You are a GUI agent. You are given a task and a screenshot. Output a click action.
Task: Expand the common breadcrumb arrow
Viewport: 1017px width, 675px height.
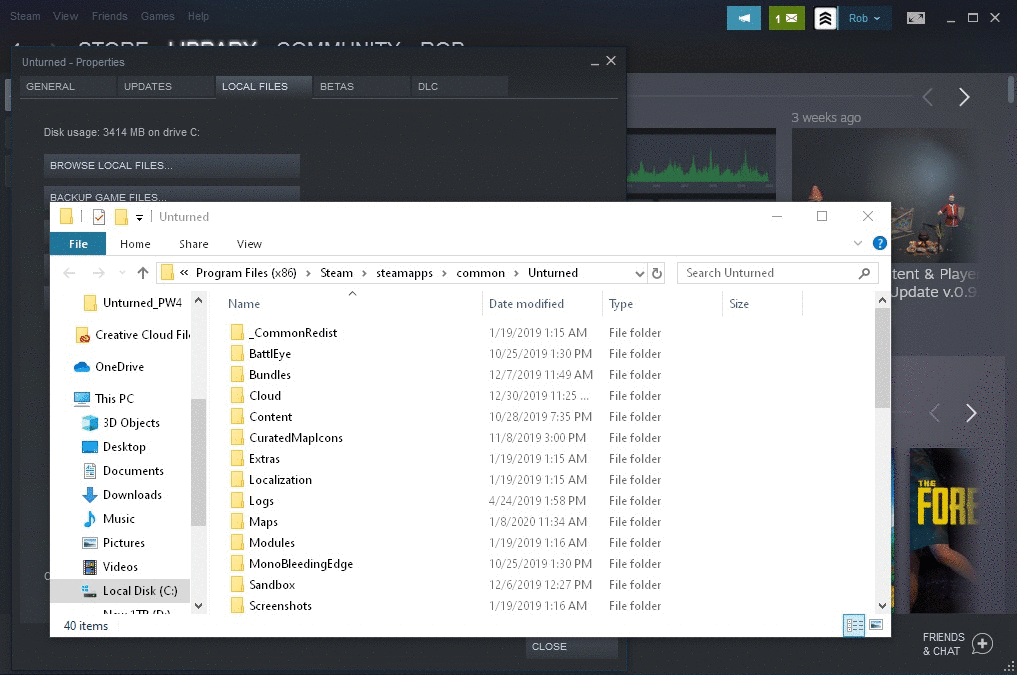pyautogui.click(x=516, y=273)
